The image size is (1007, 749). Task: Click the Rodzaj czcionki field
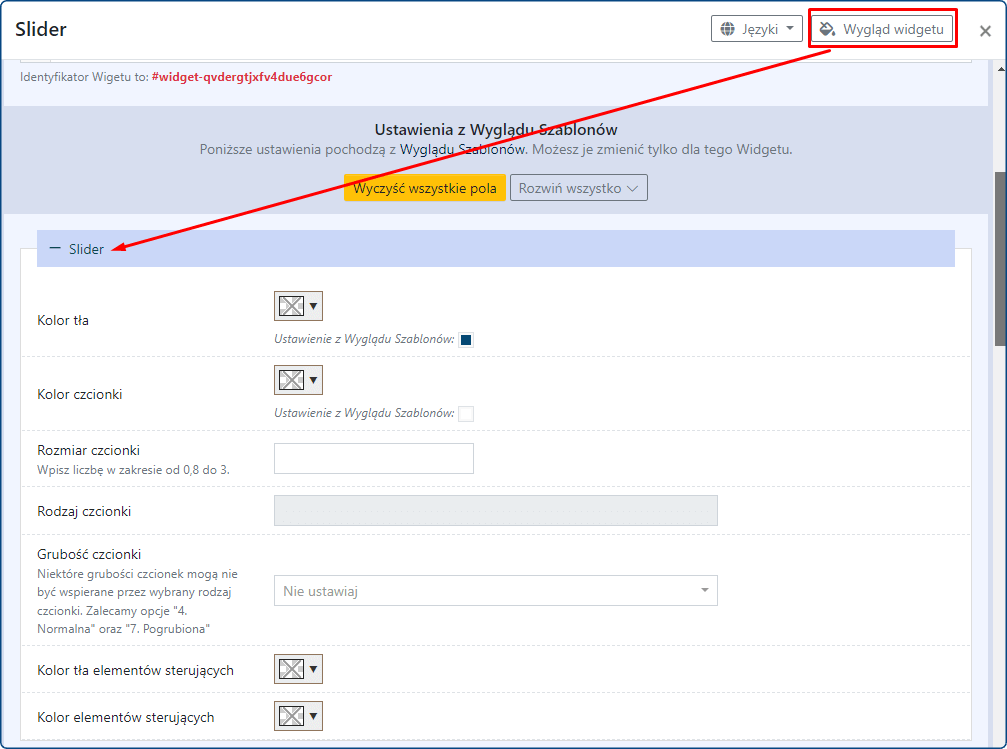495,510
